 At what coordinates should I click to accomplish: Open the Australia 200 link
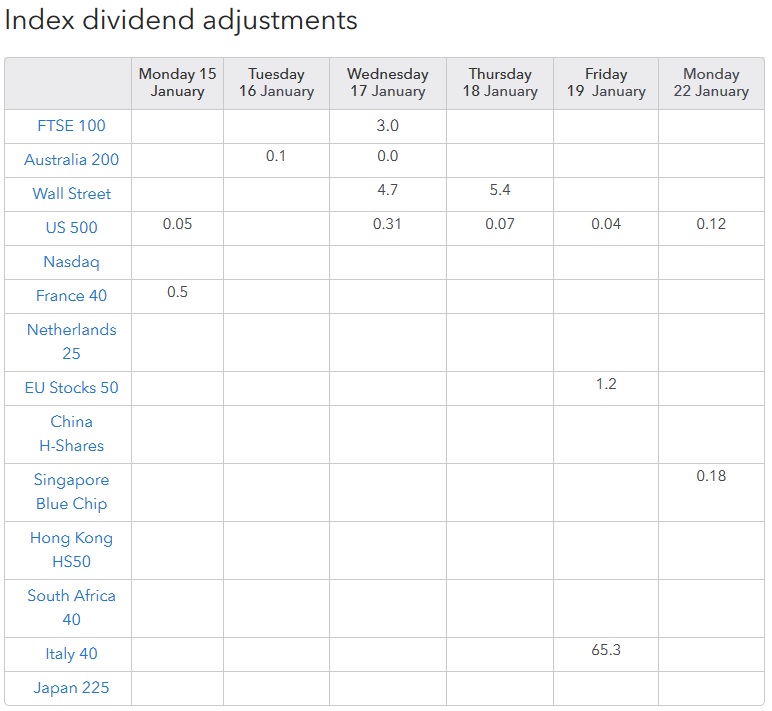pyautogui.click(x=71, y=160)
